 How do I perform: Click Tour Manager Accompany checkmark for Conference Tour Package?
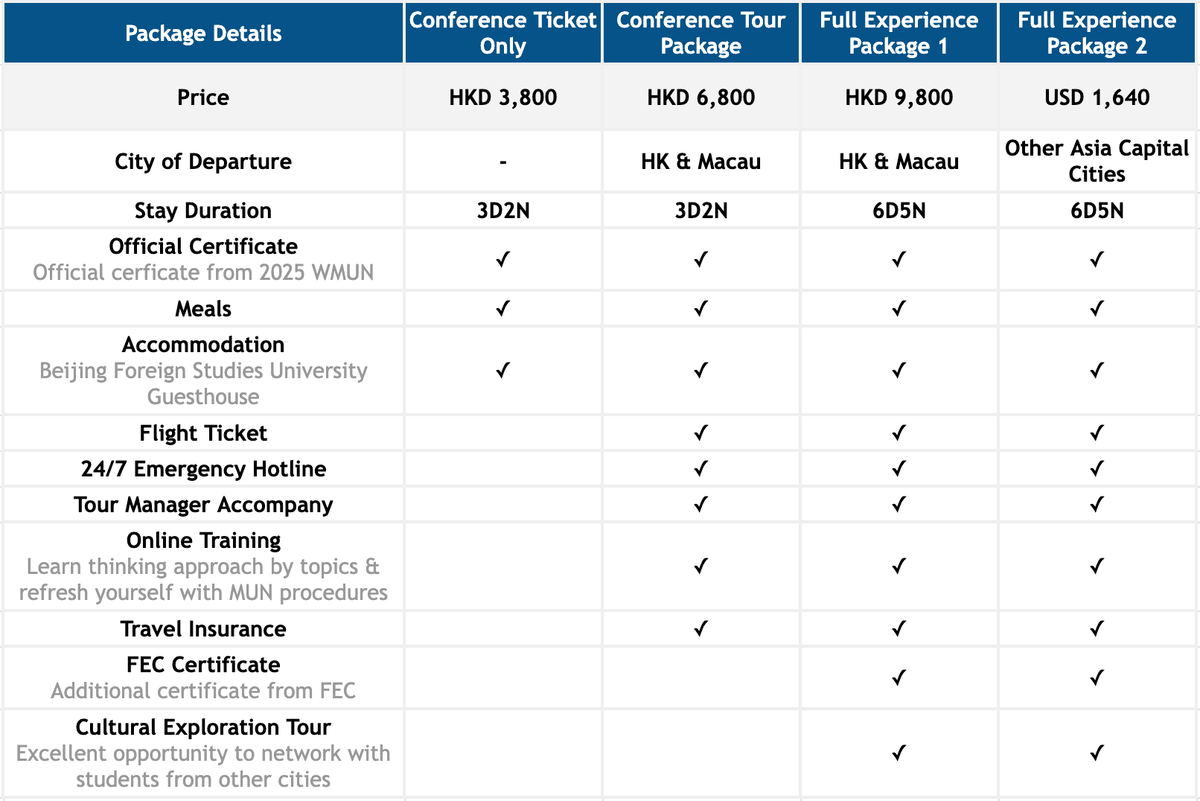click(x=701, y=505)
